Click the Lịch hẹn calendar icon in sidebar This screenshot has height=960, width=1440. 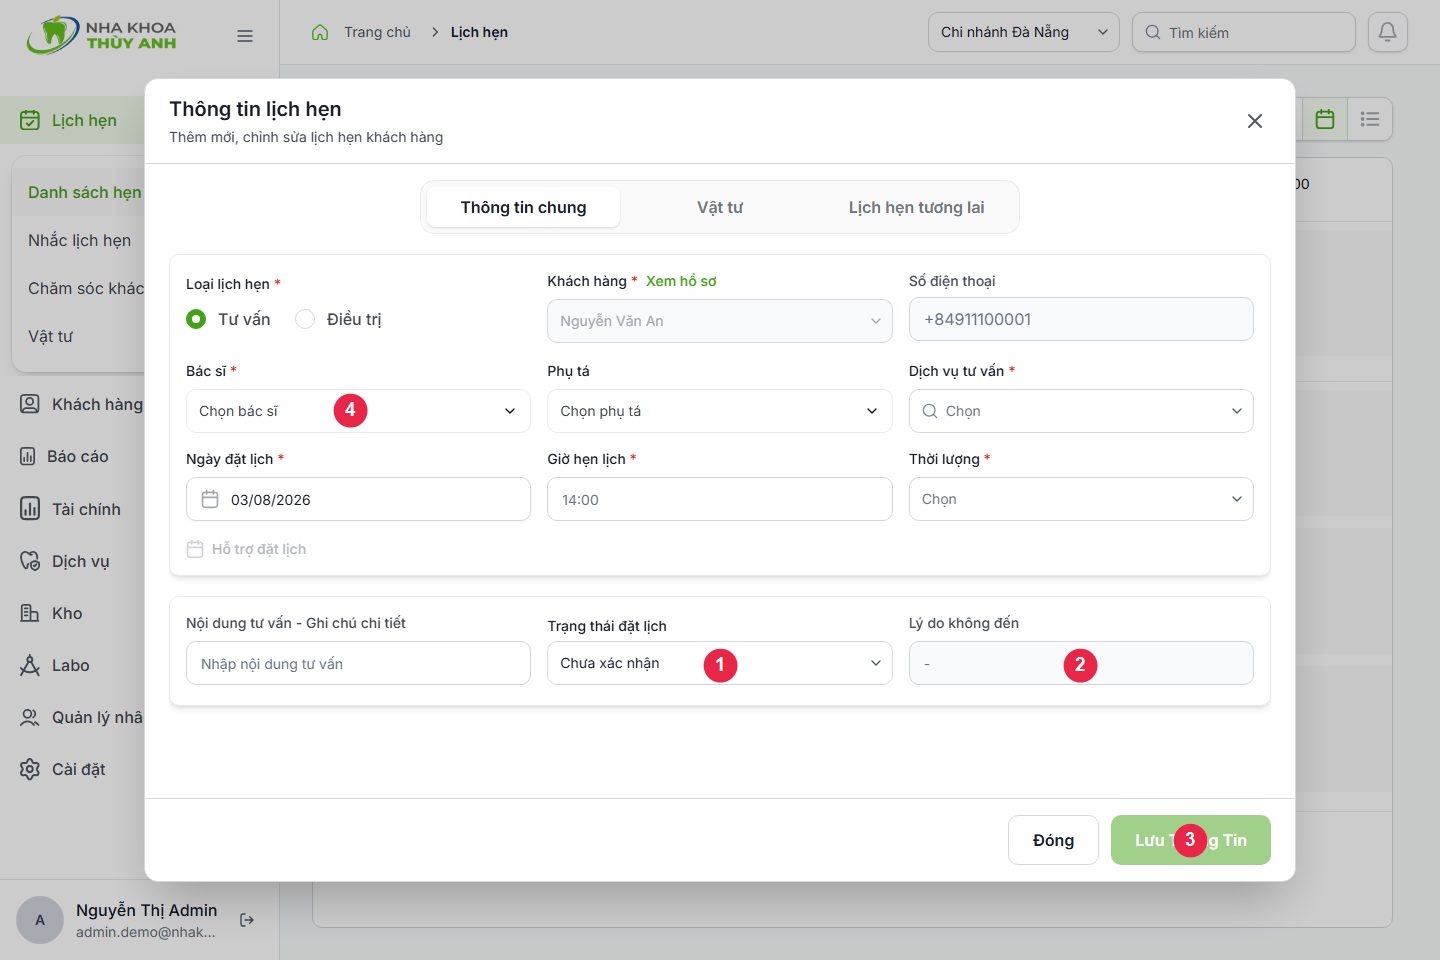tap(30, 120)
